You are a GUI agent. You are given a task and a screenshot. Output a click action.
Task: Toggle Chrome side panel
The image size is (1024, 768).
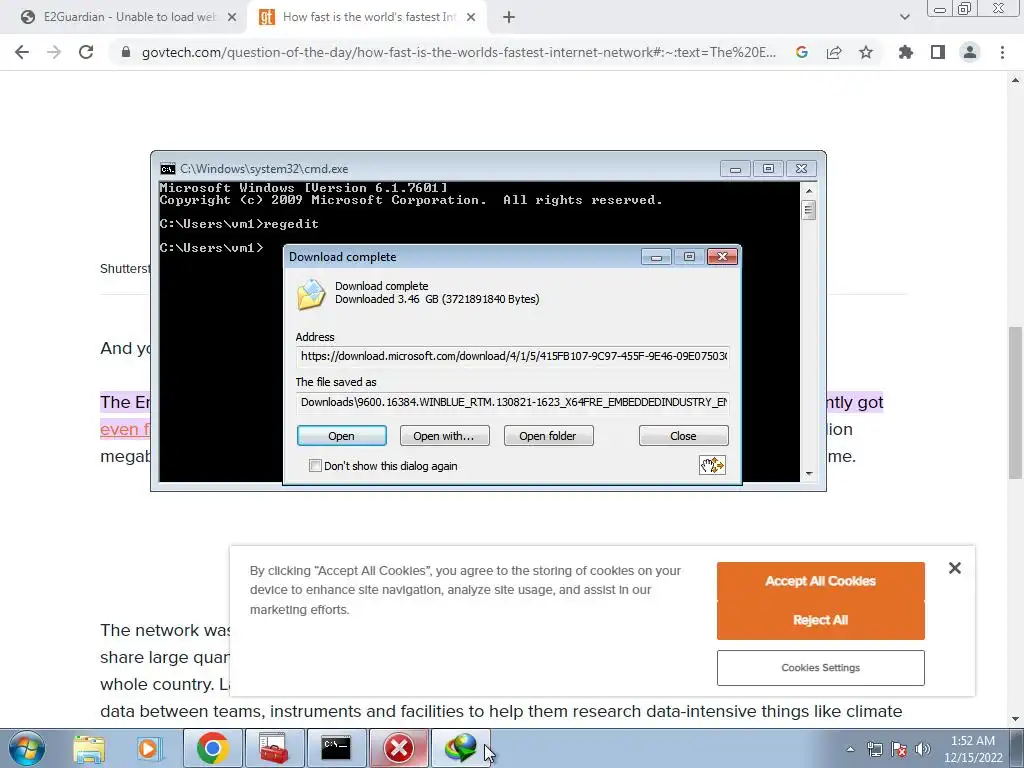coord(938,52)
